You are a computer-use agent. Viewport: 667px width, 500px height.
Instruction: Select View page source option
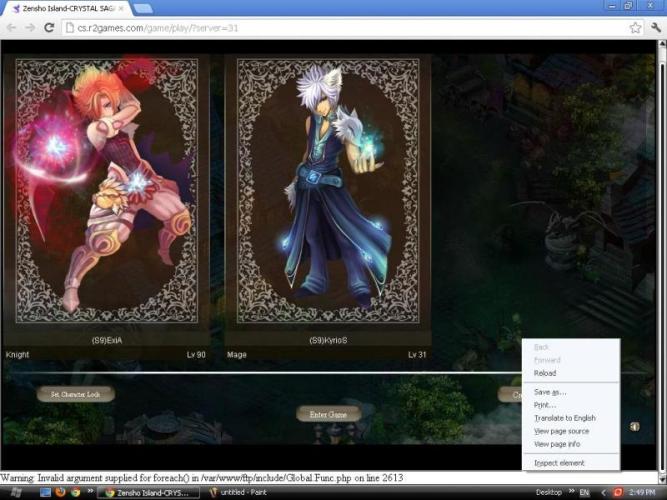[x=562, y=431]
